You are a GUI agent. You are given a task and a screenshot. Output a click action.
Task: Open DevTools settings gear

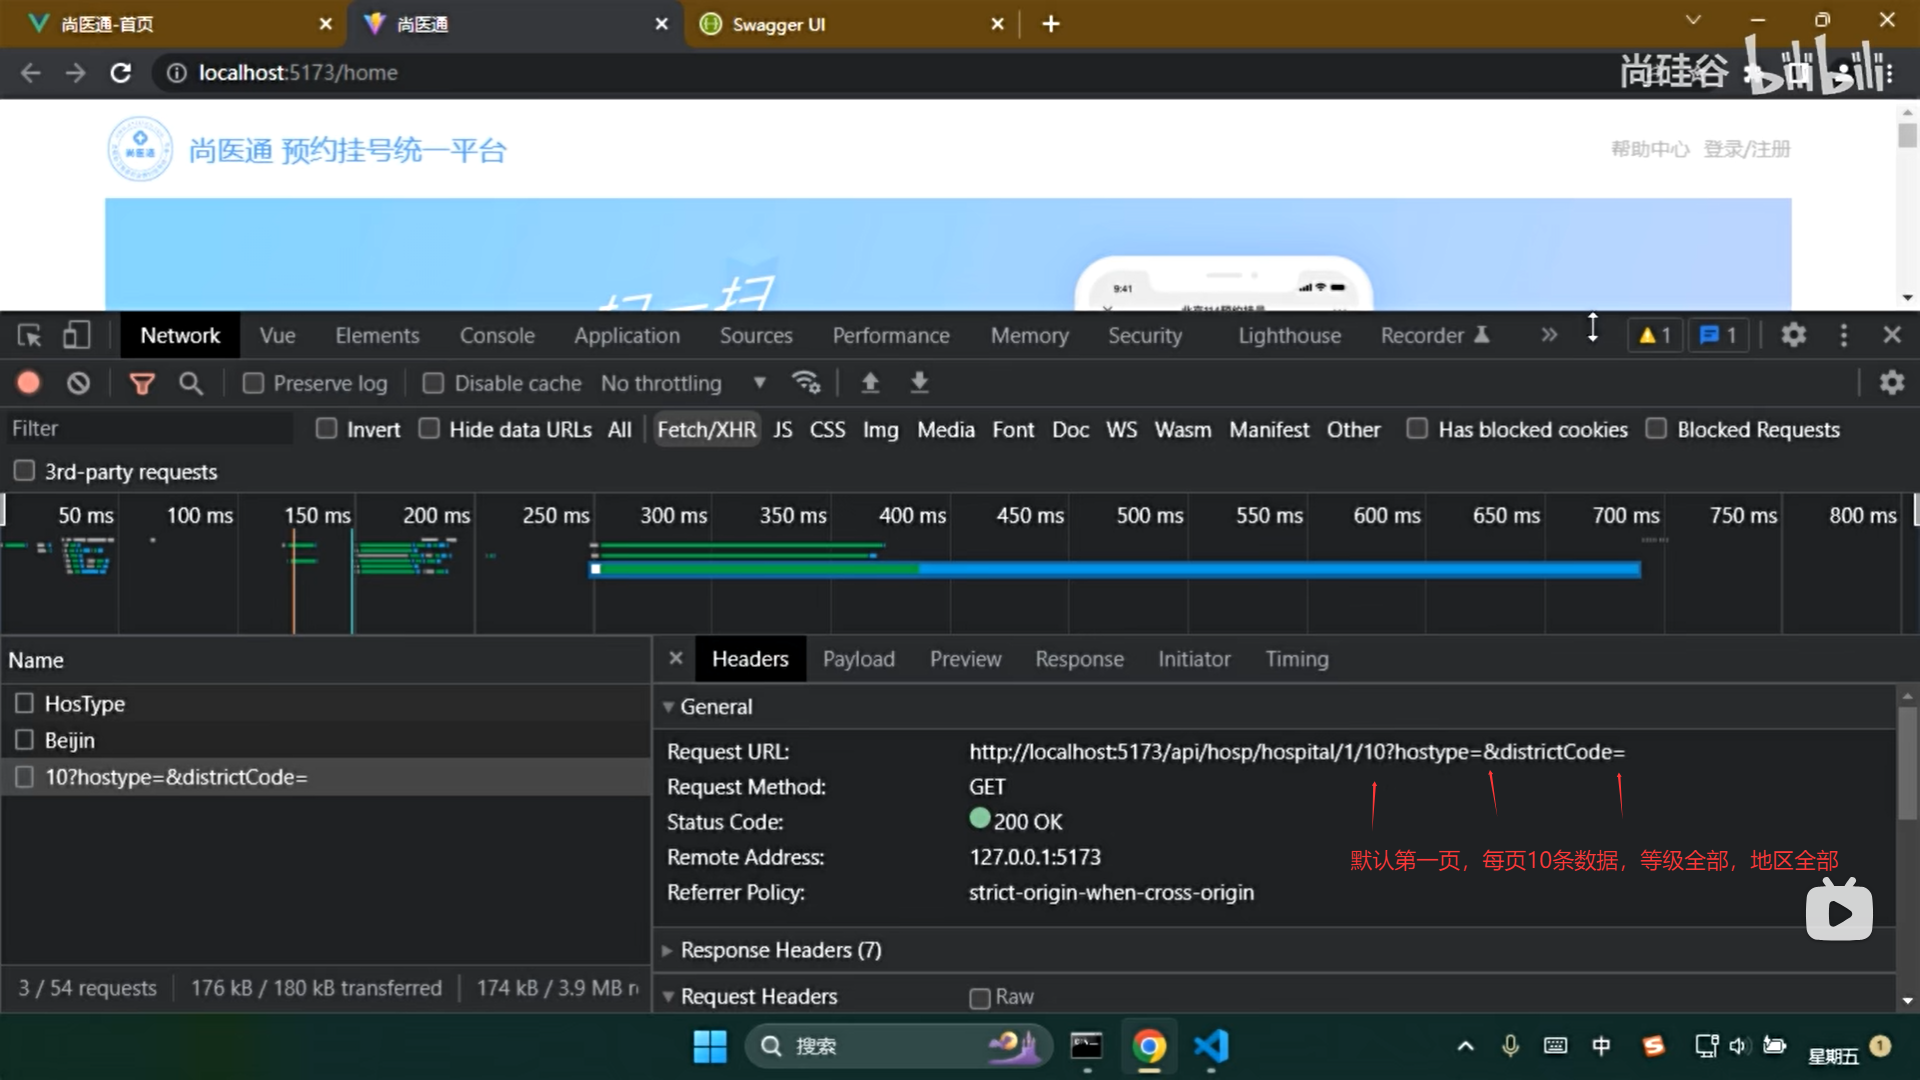coord(1793,335)
